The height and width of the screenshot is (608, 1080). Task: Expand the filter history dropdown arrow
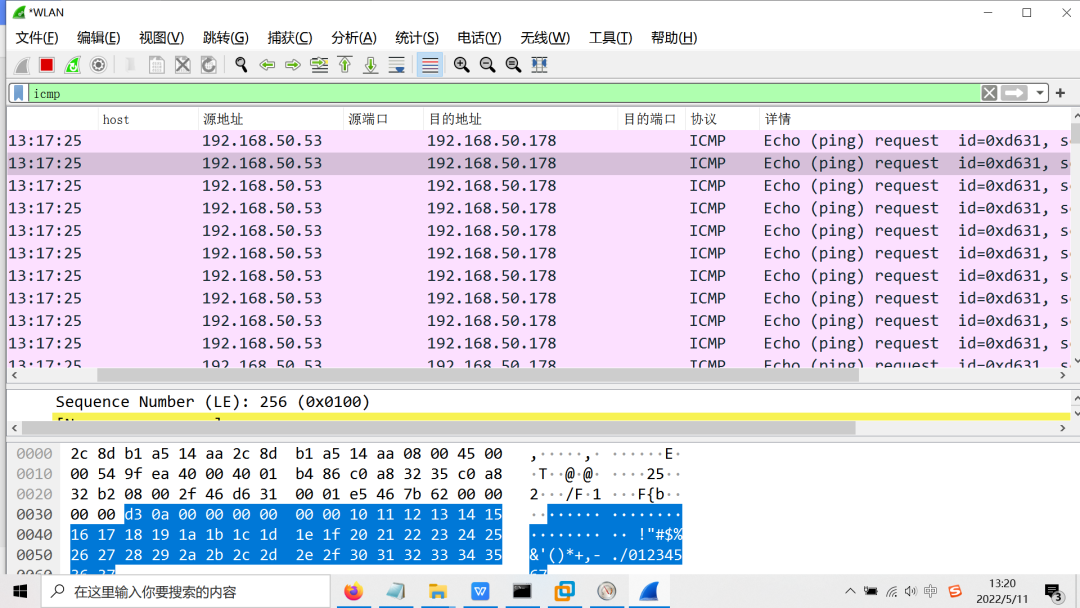tap(1040, 93)
